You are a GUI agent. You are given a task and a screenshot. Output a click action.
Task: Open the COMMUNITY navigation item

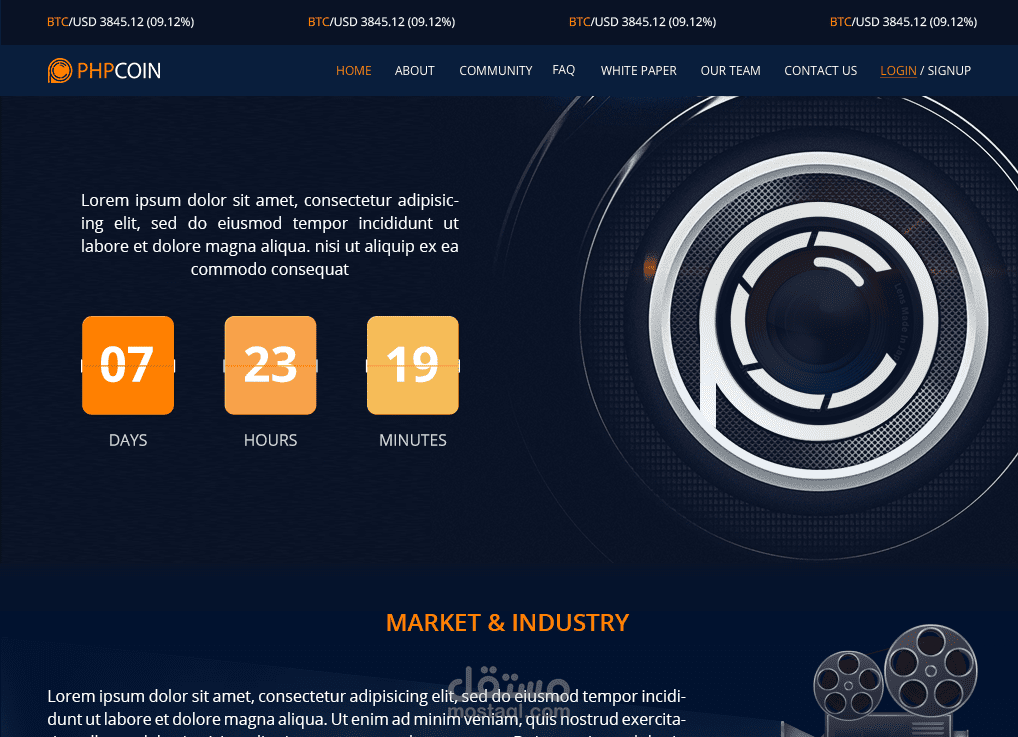click(495, 70)
